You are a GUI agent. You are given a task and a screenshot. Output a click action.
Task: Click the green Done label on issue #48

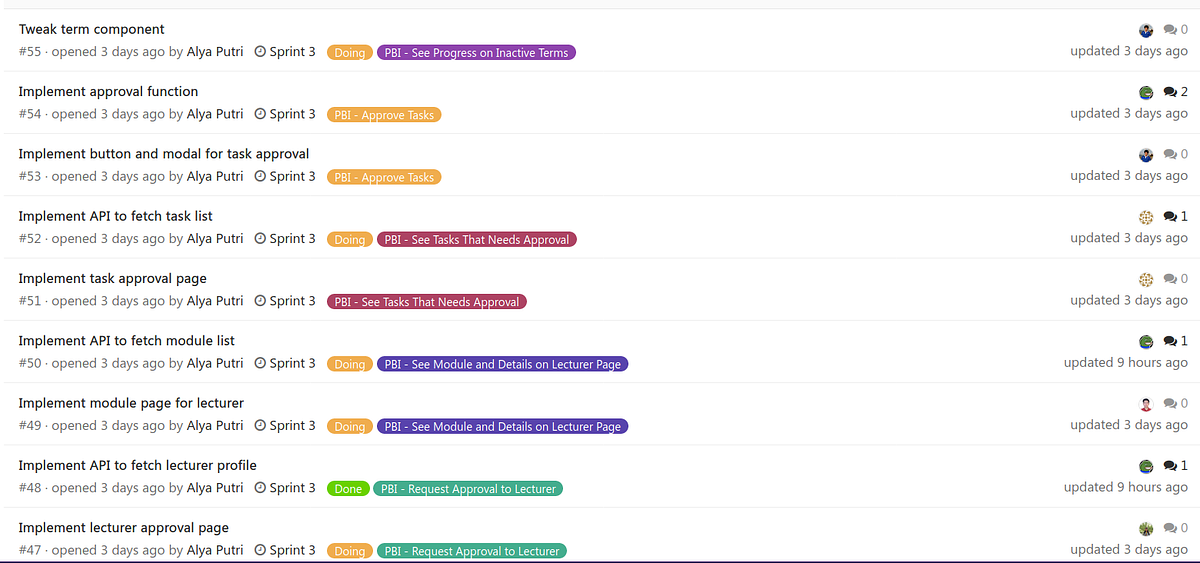coord(348,489)
